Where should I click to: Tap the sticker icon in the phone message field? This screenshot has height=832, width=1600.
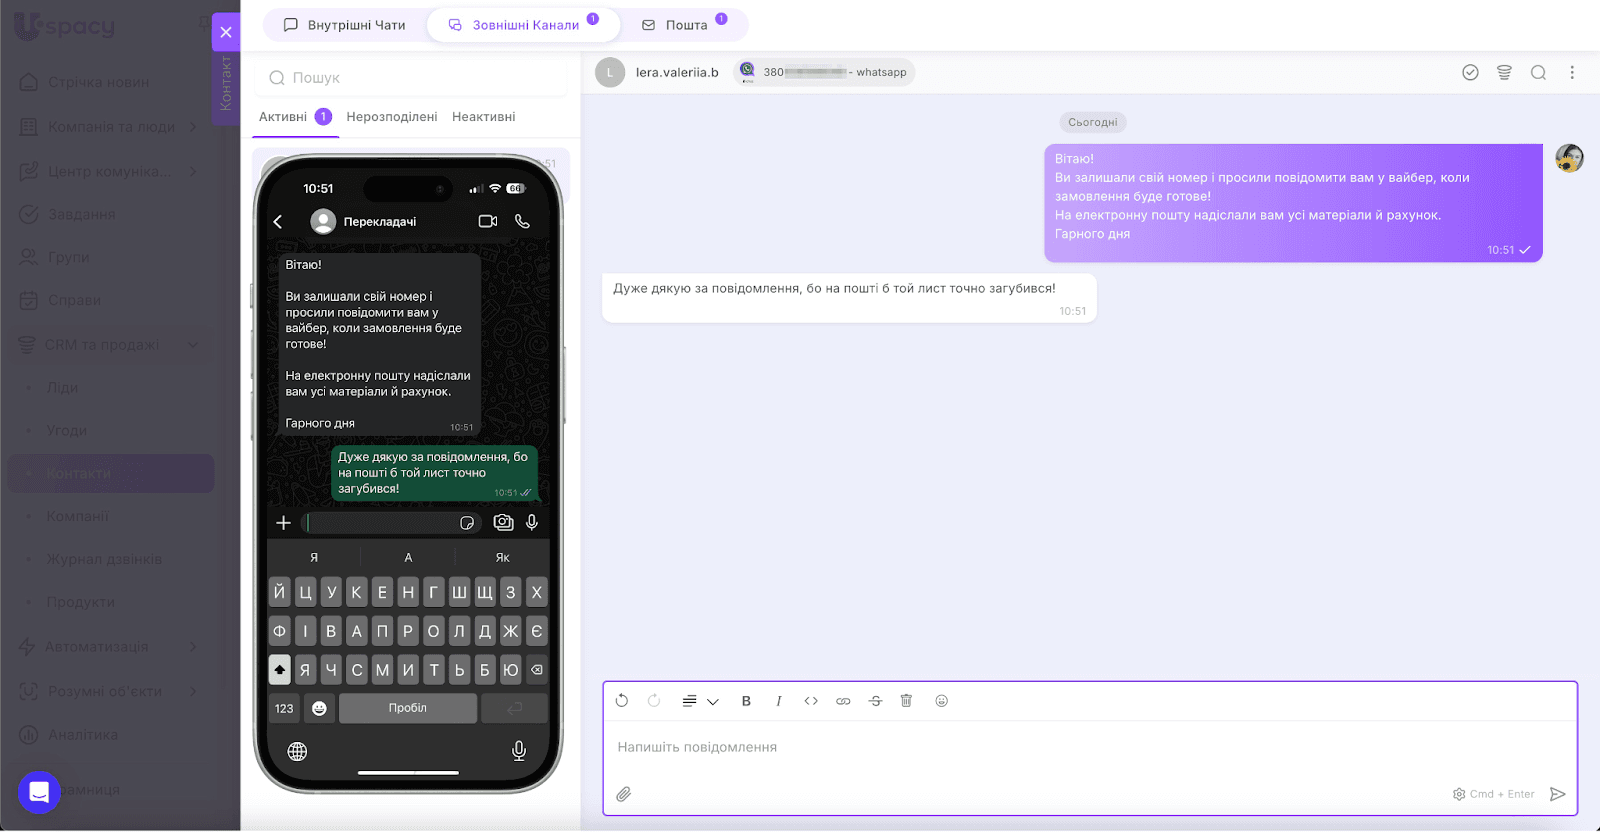point(467,523)
